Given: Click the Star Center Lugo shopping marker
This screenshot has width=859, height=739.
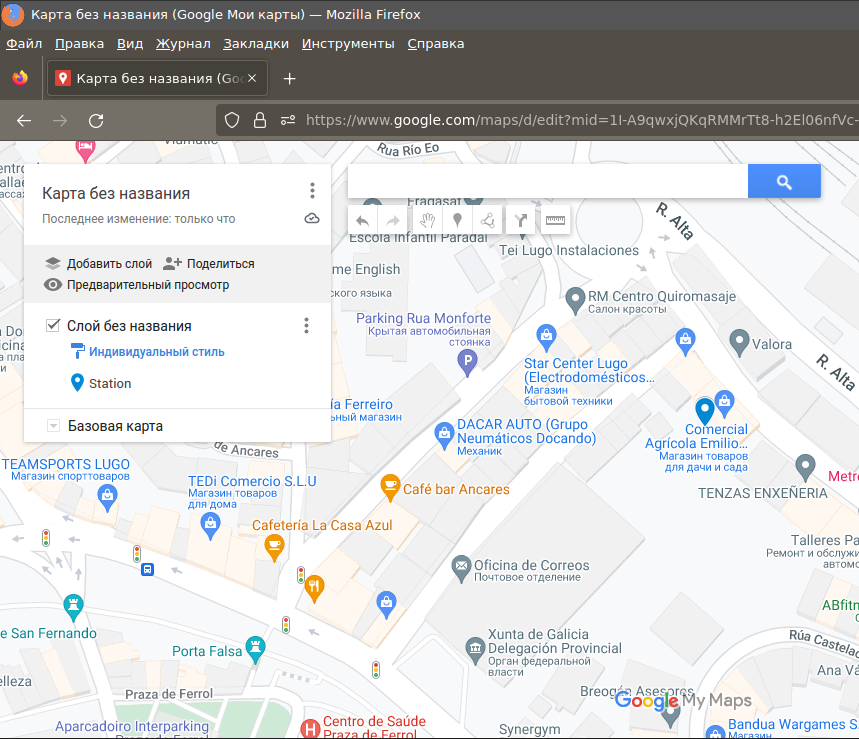Looking at the screenshot, I should tap(546, 337).
